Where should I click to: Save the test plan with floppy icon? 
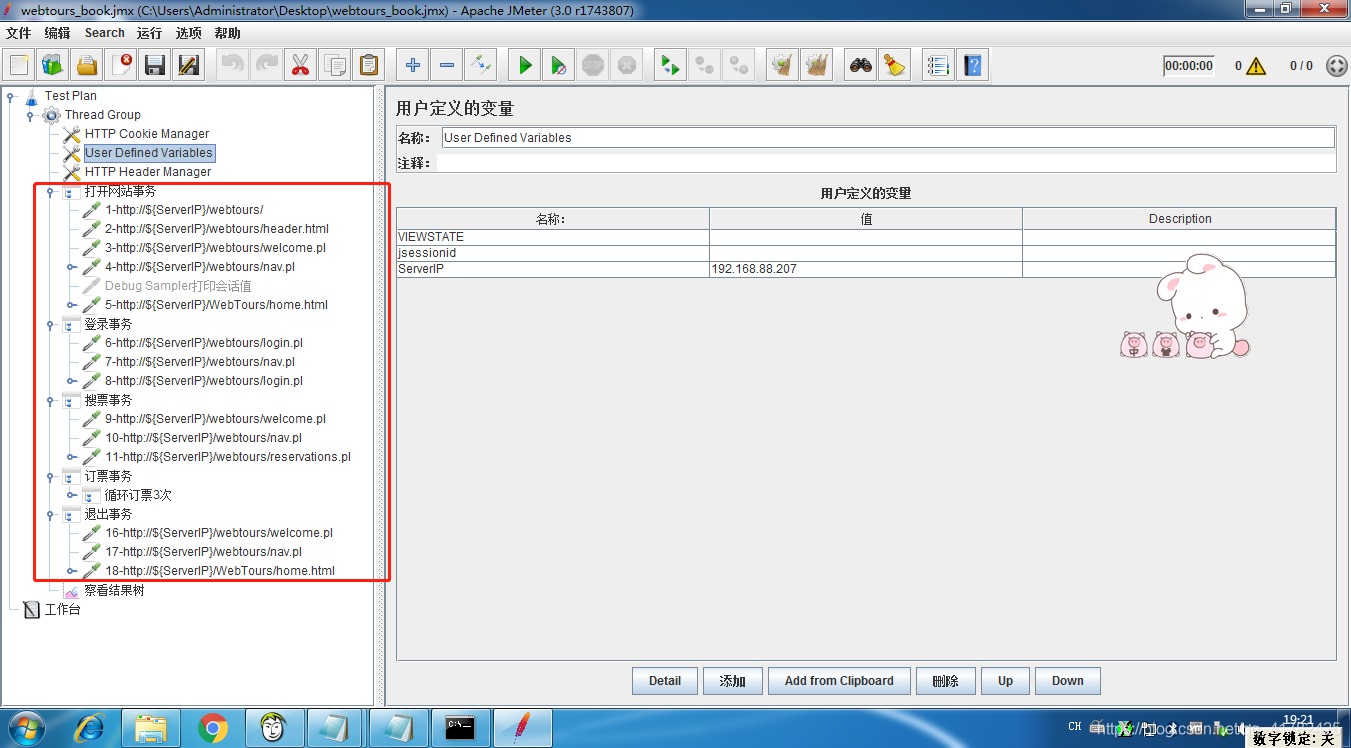coord(155,66)
